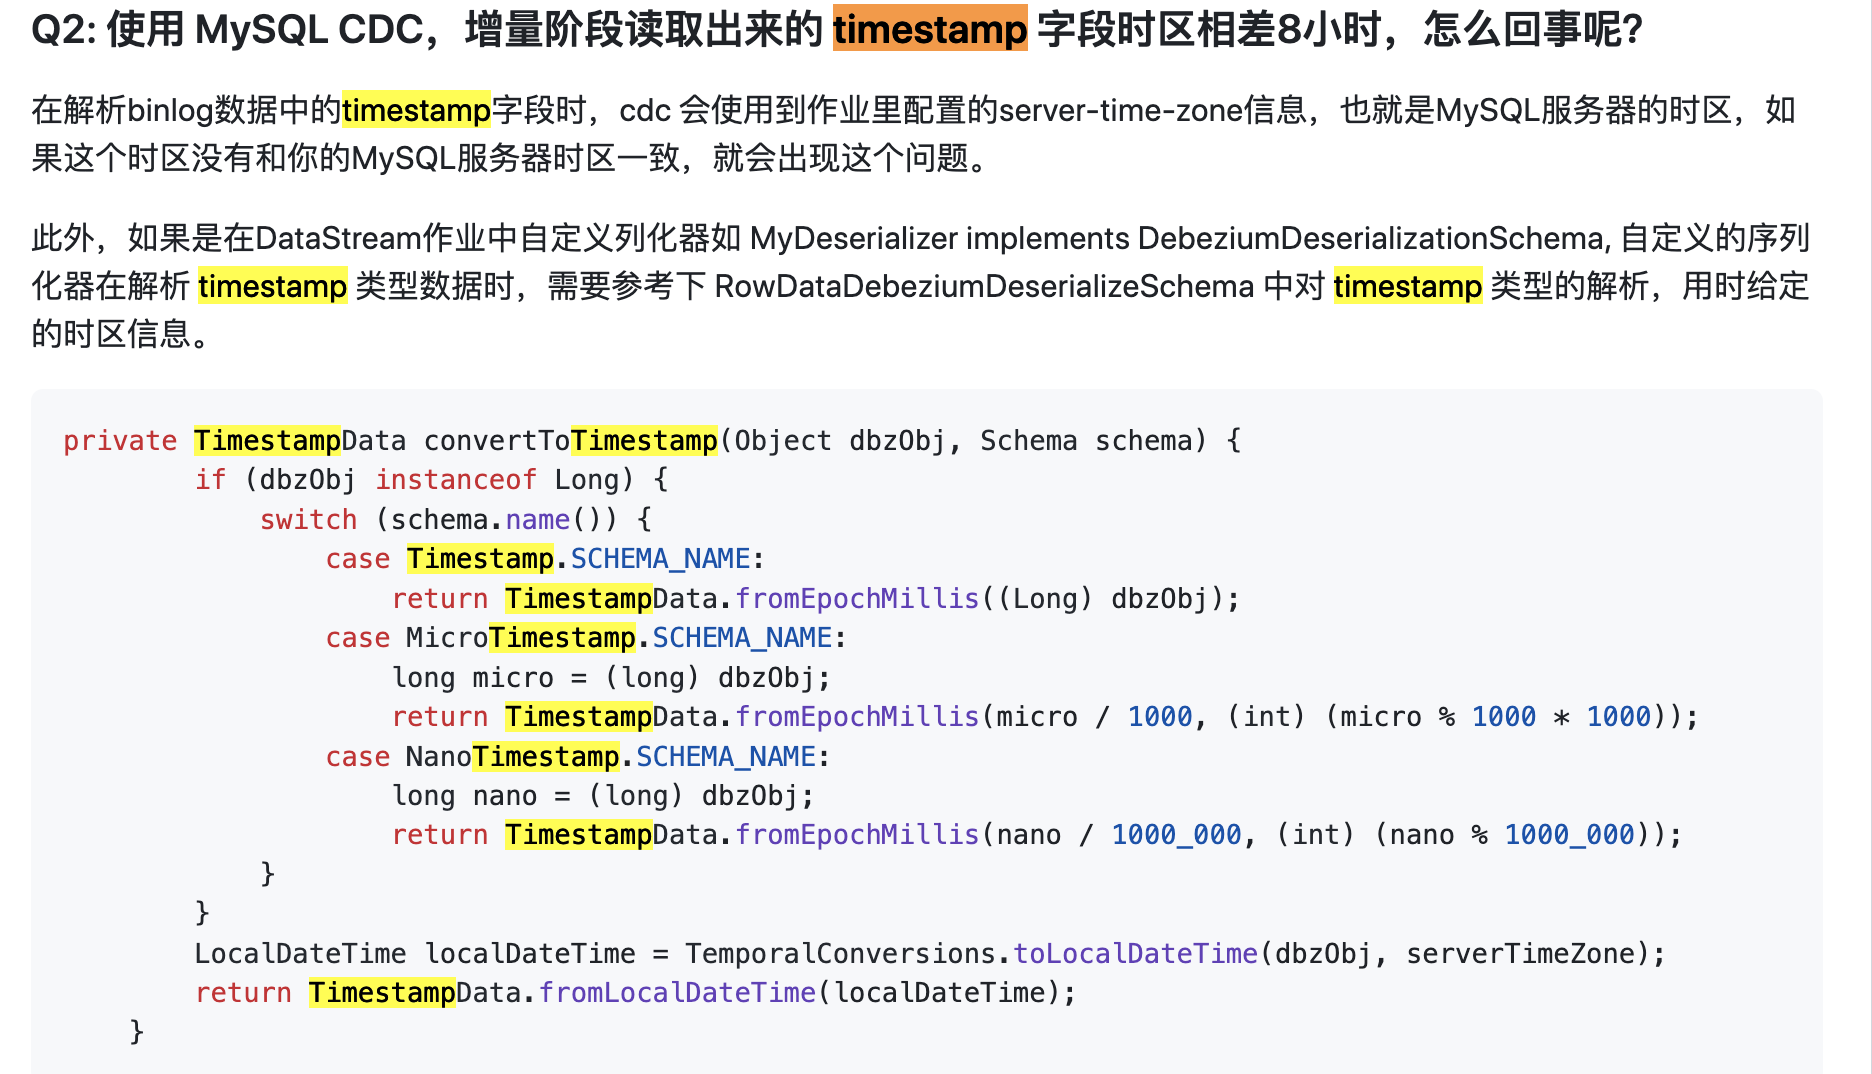Click highlighted 'timestamp' before 类型的解析
The height and width of the screenshot is (1074, 1872).
pyautogui.click(x=1408, y=286)
